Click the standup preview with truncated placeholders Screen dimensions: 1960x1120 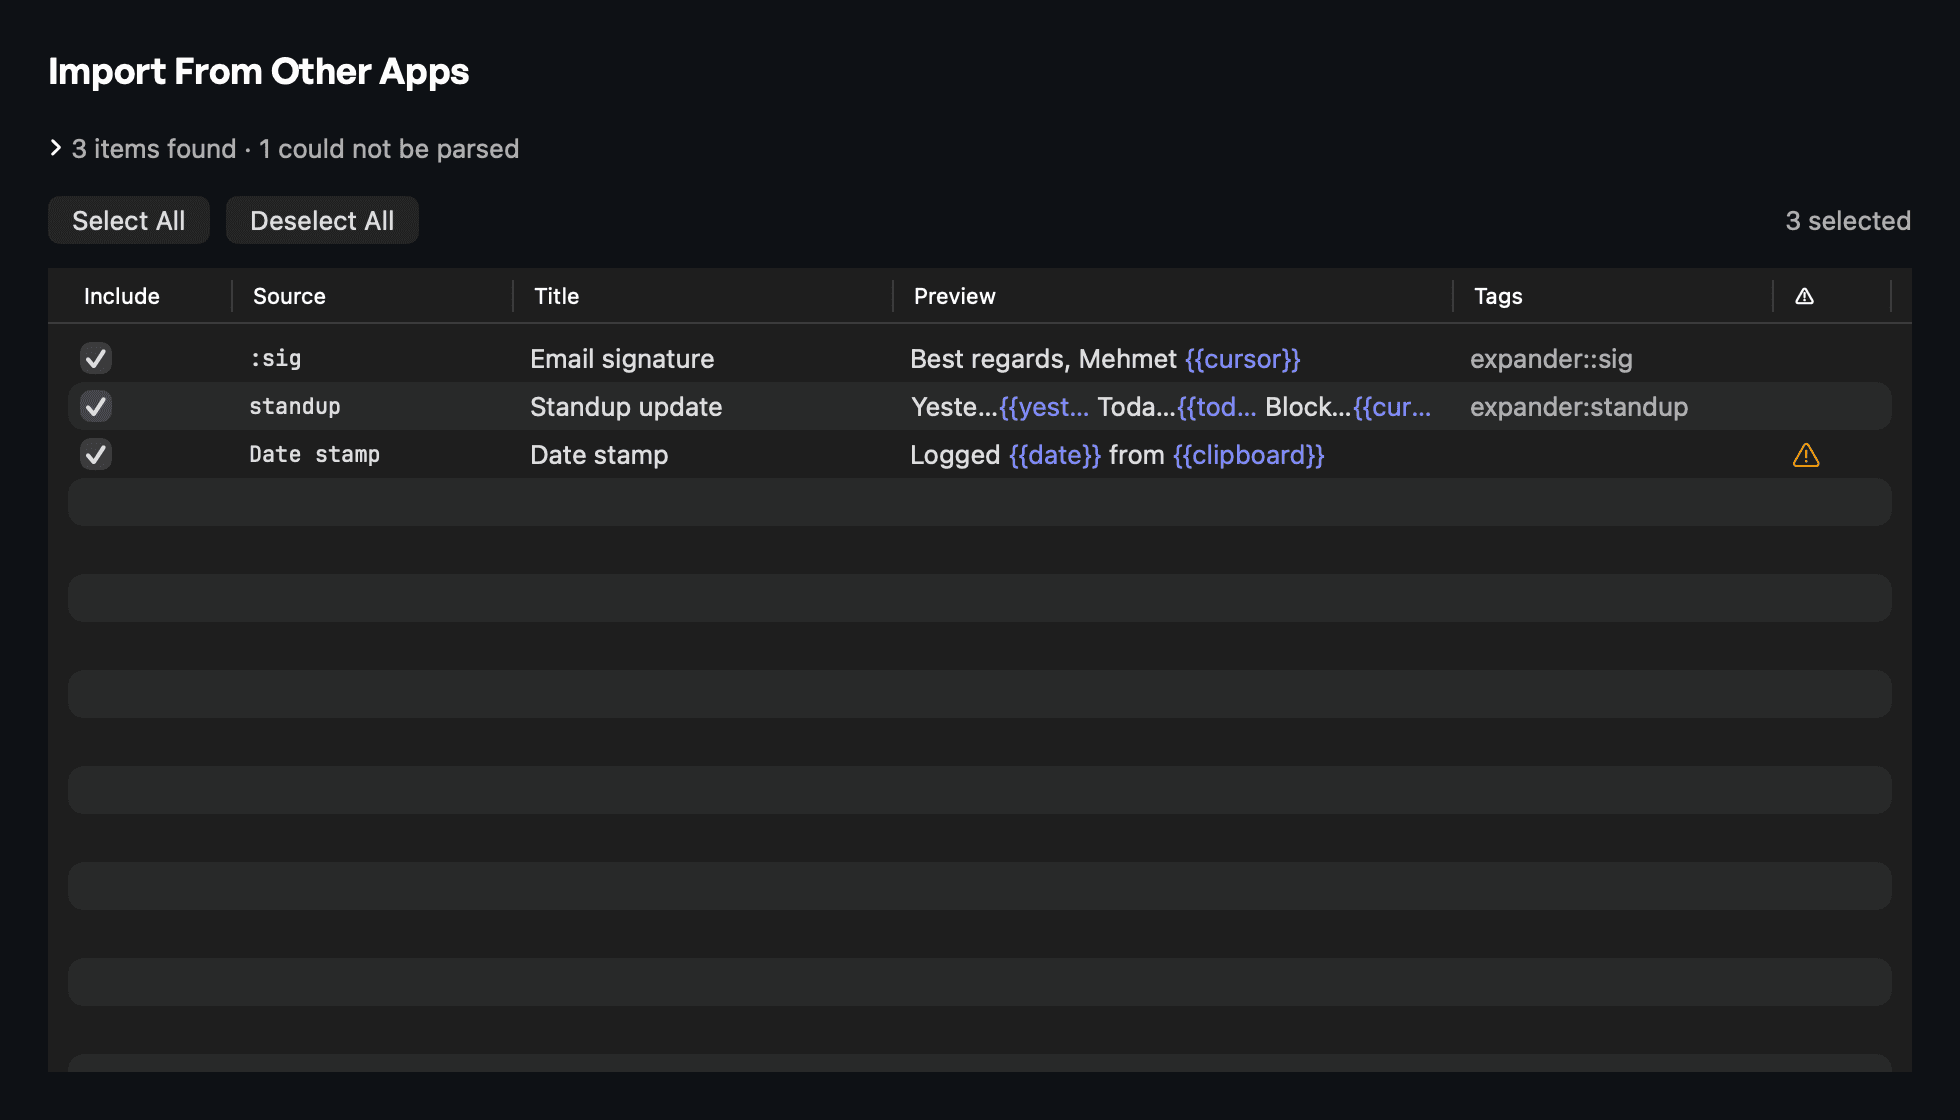point(1171,407)
